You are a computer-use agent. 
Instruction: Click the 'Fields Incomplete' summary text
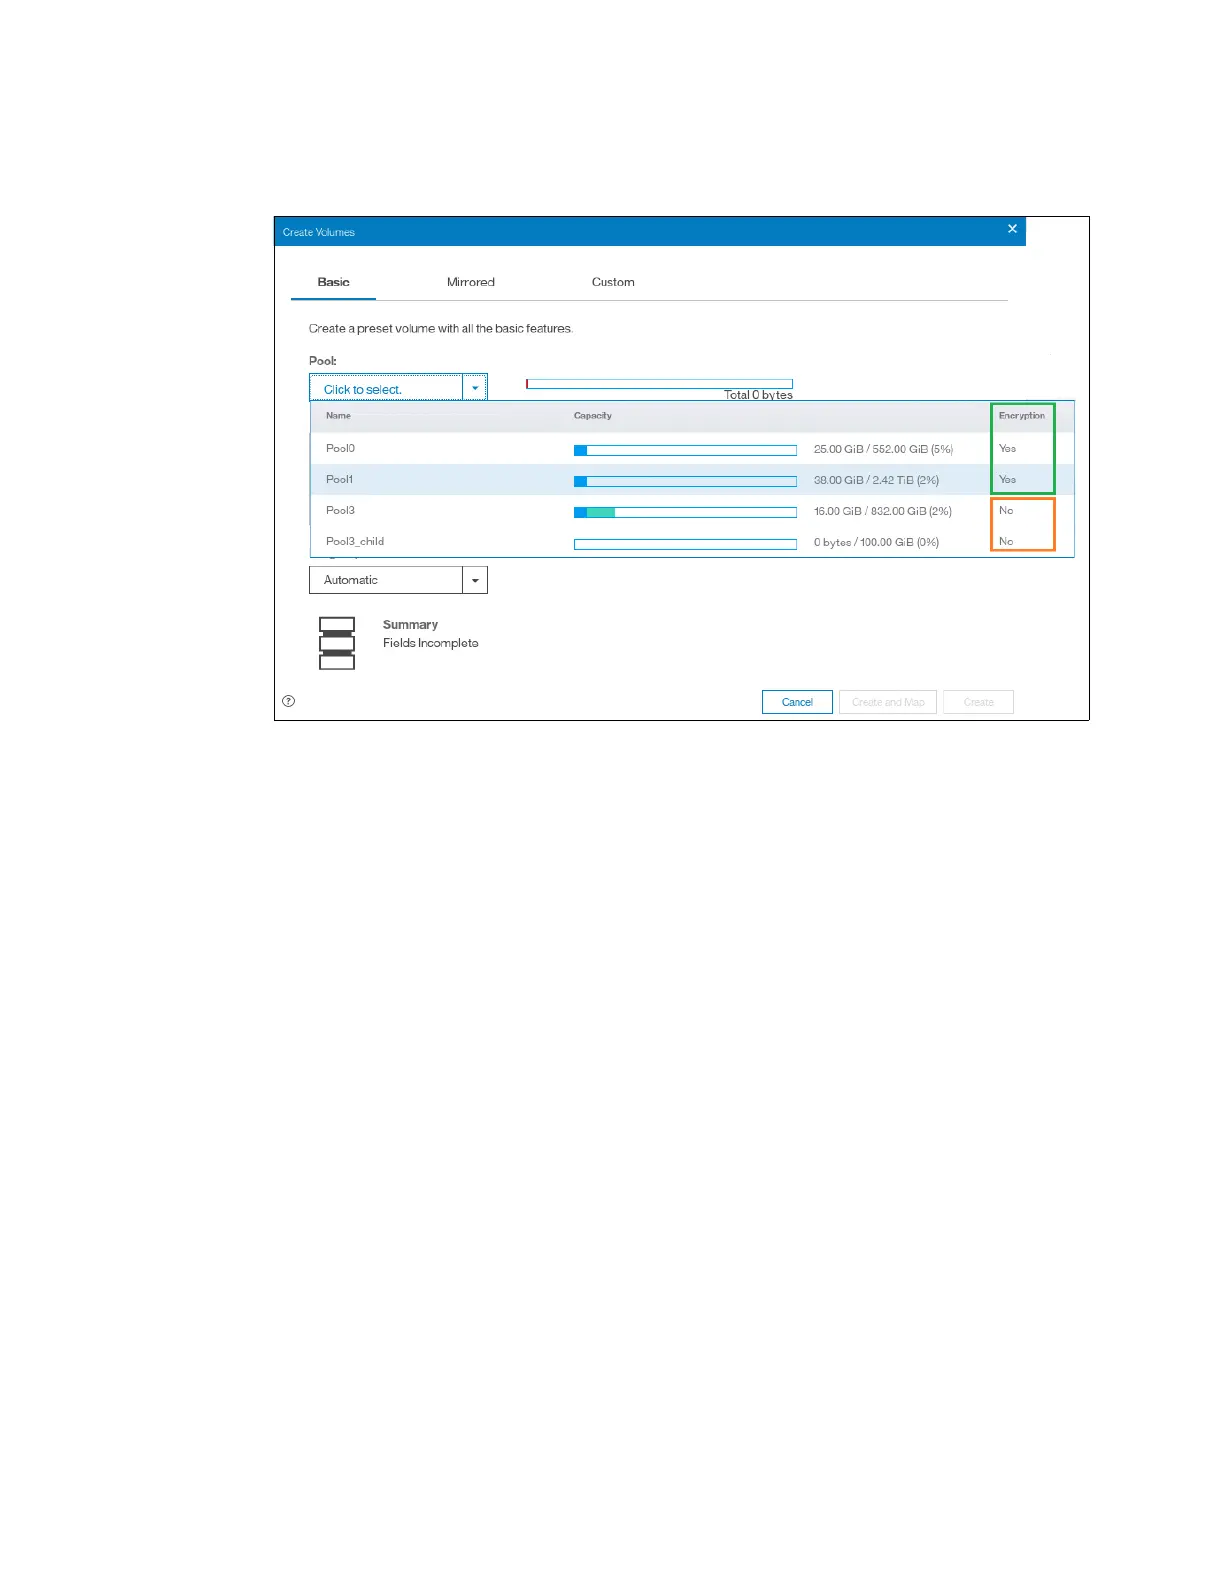click(430, 643)
